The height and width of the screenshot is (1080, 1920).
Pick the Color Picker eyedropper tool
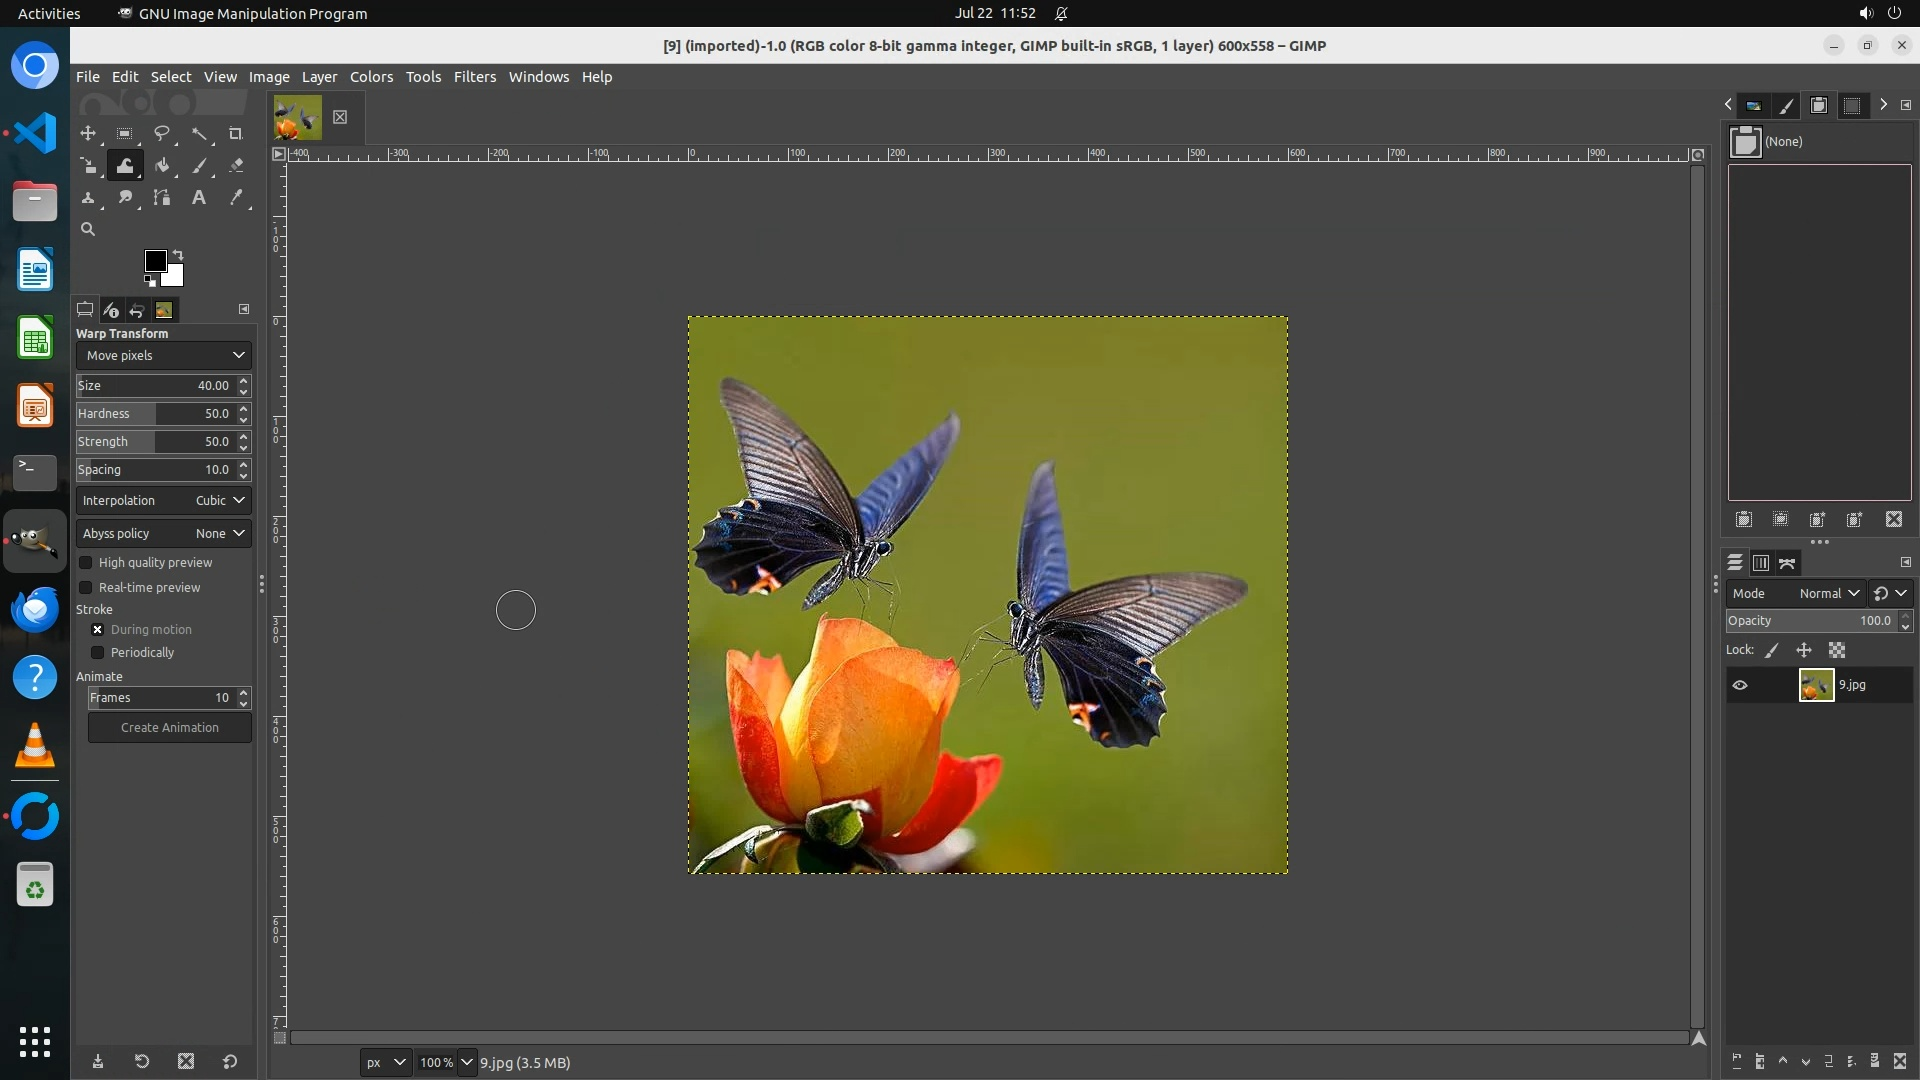pos(236,198)
